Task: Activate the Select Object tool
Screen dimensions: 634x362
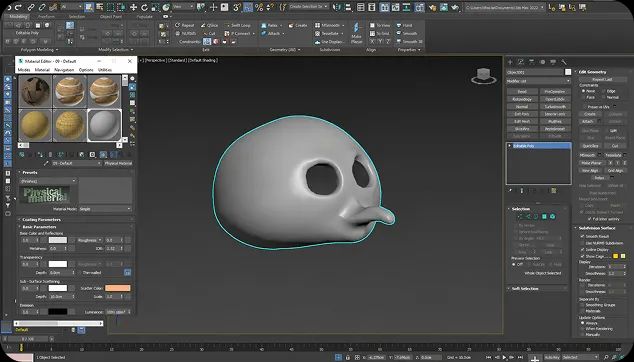Action: [x=89, y=7]
